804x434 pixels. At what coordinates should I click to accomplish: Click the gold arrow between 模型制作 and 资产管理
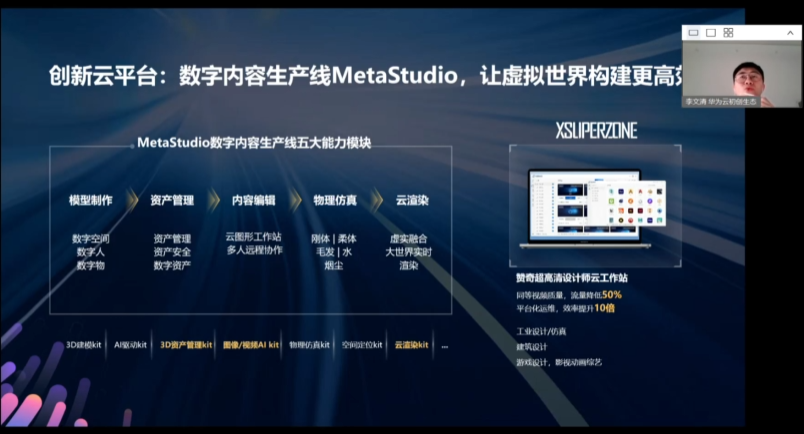[x=132, y=200]
